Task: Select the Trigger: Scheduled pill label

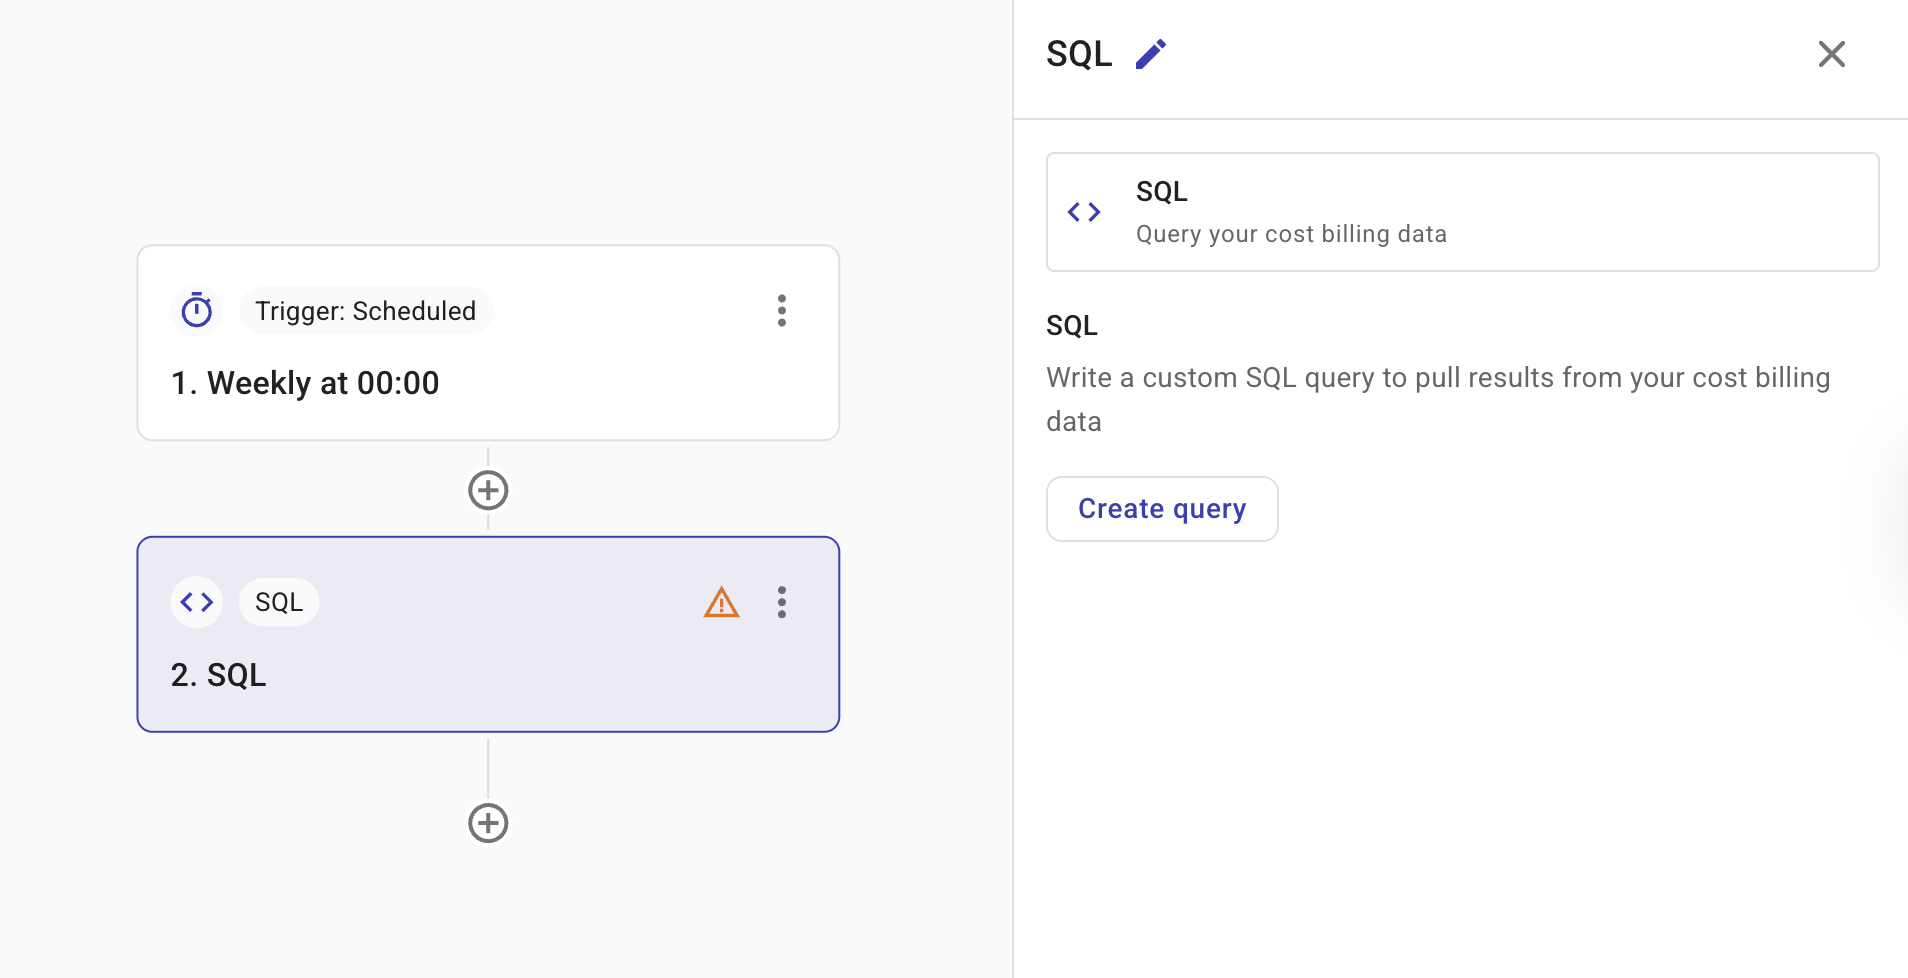Action: coord(365,310)
